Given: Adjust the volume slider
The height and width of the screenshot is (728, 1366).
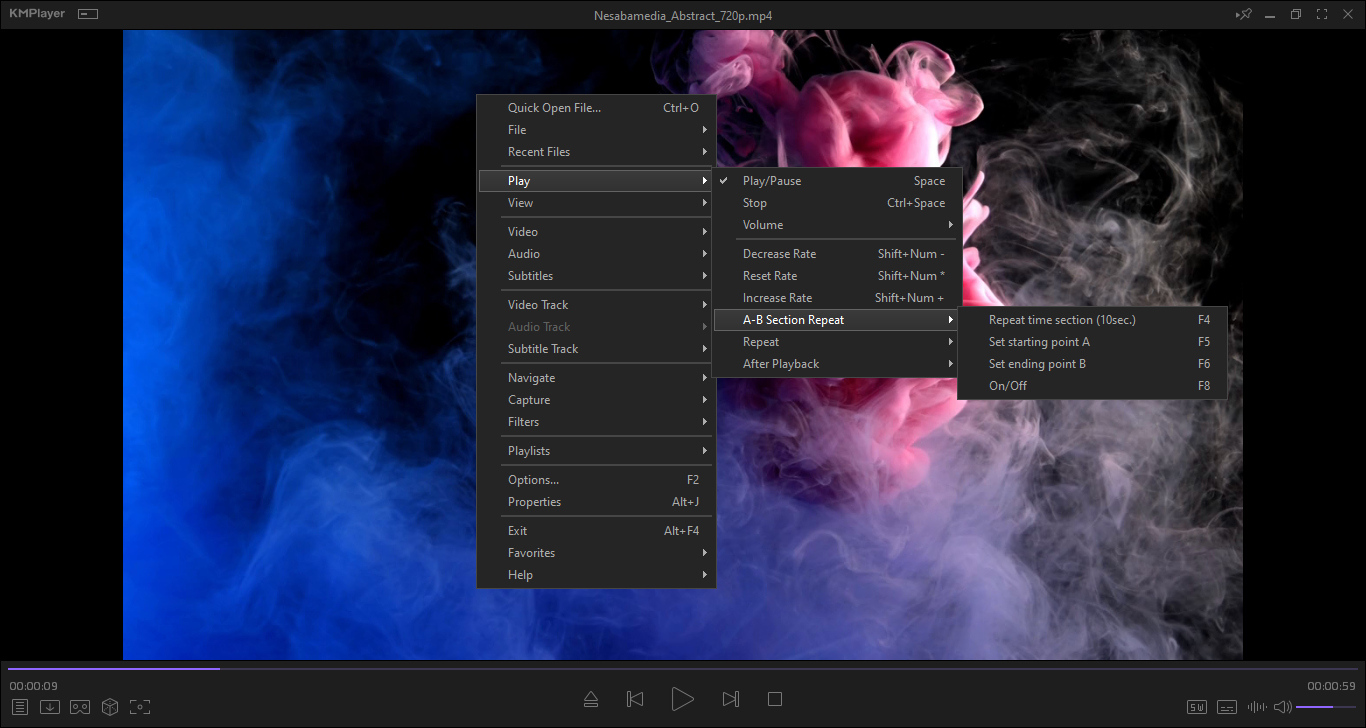Looking at the screenshot, I should pyautogui.click(x=1326, y=707).
